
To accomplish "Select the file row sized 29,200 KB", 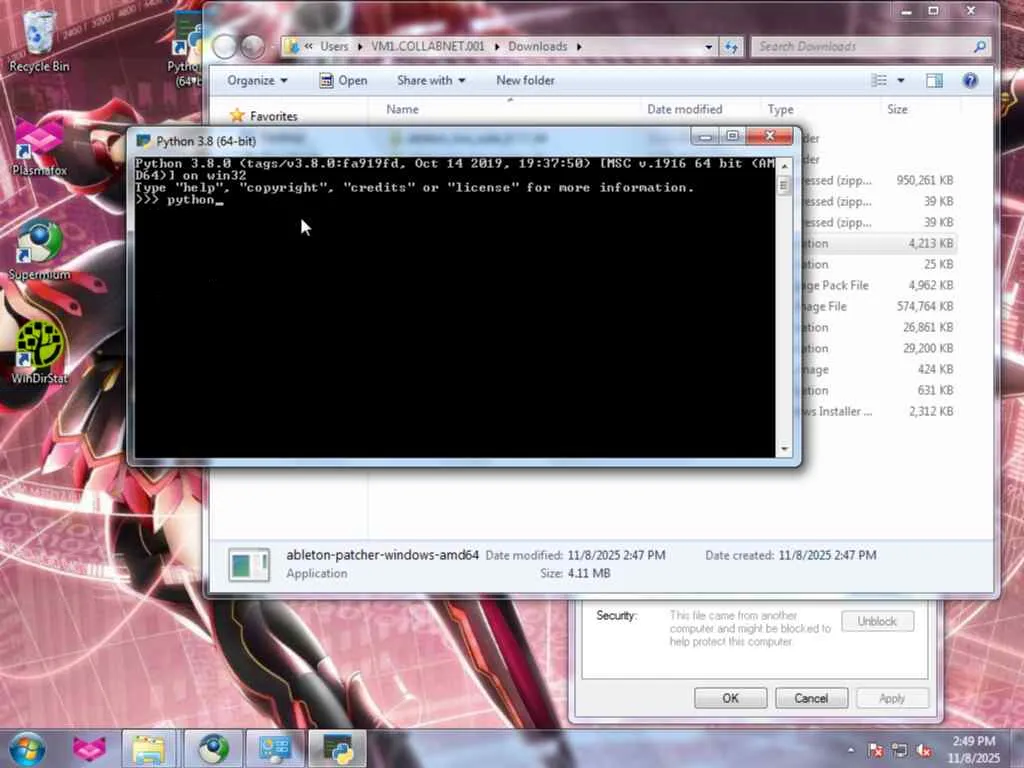I will coord(877,348).
